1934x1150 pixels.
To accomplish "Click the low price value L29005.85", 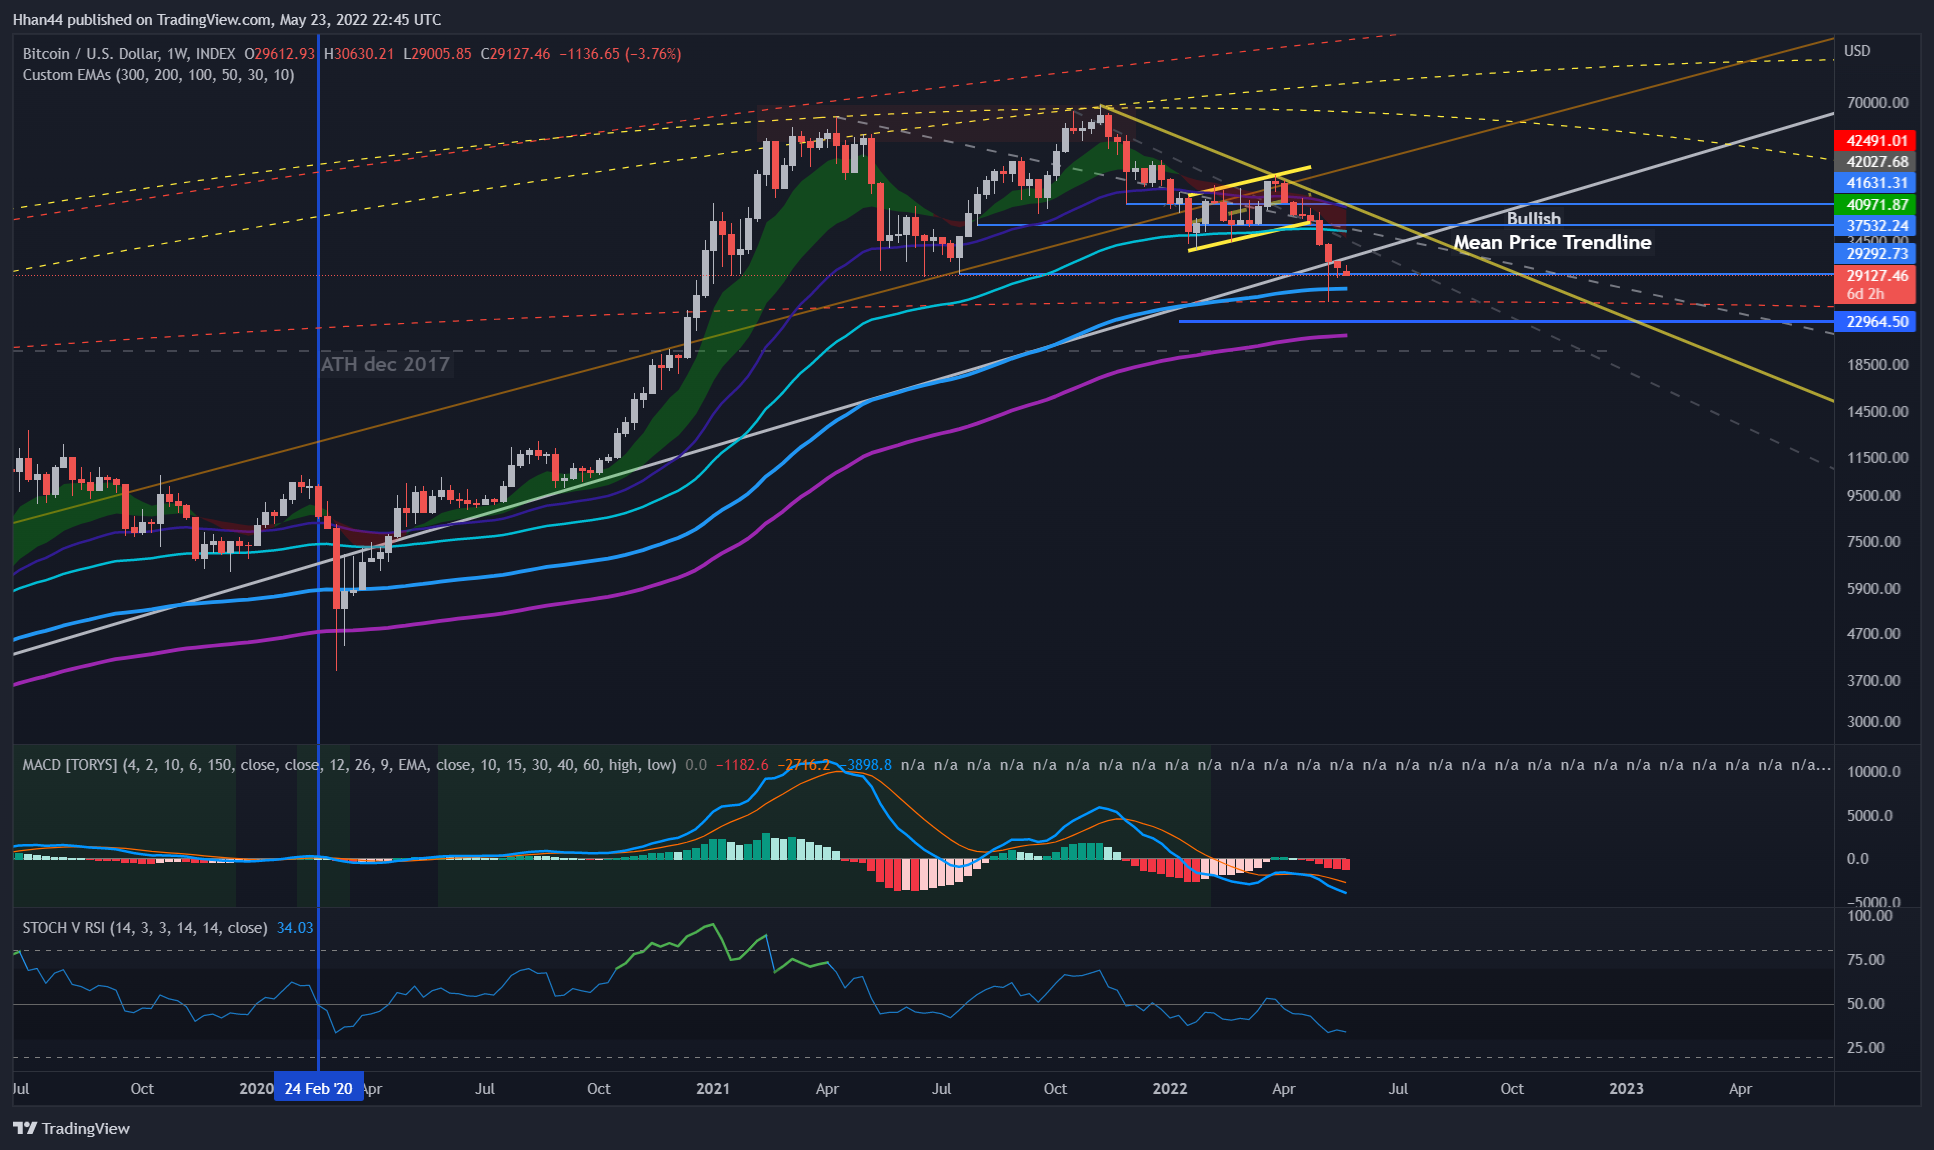I will tap(437, 54).
